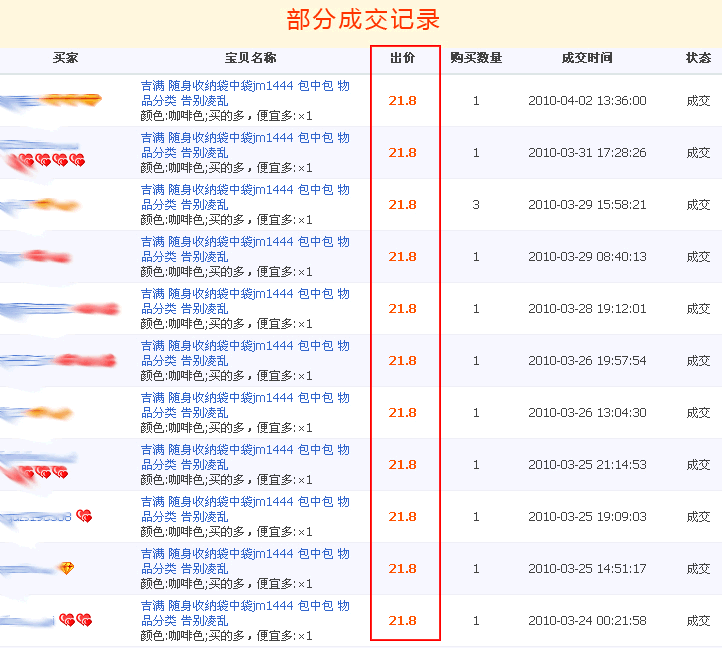The width and height of the screenshot is (722, 648).
Task: Click price 21.8 in the 2010-04-02 row
Action: (402, 100)
